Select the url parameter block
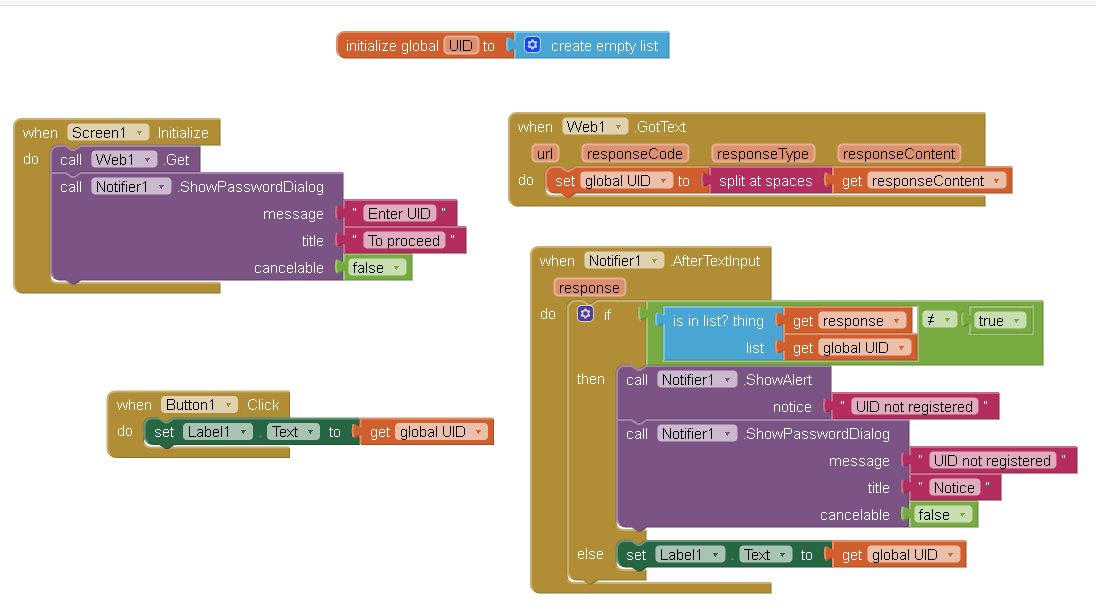Viewport: 1096px width, 611px height. click(545, 154)
